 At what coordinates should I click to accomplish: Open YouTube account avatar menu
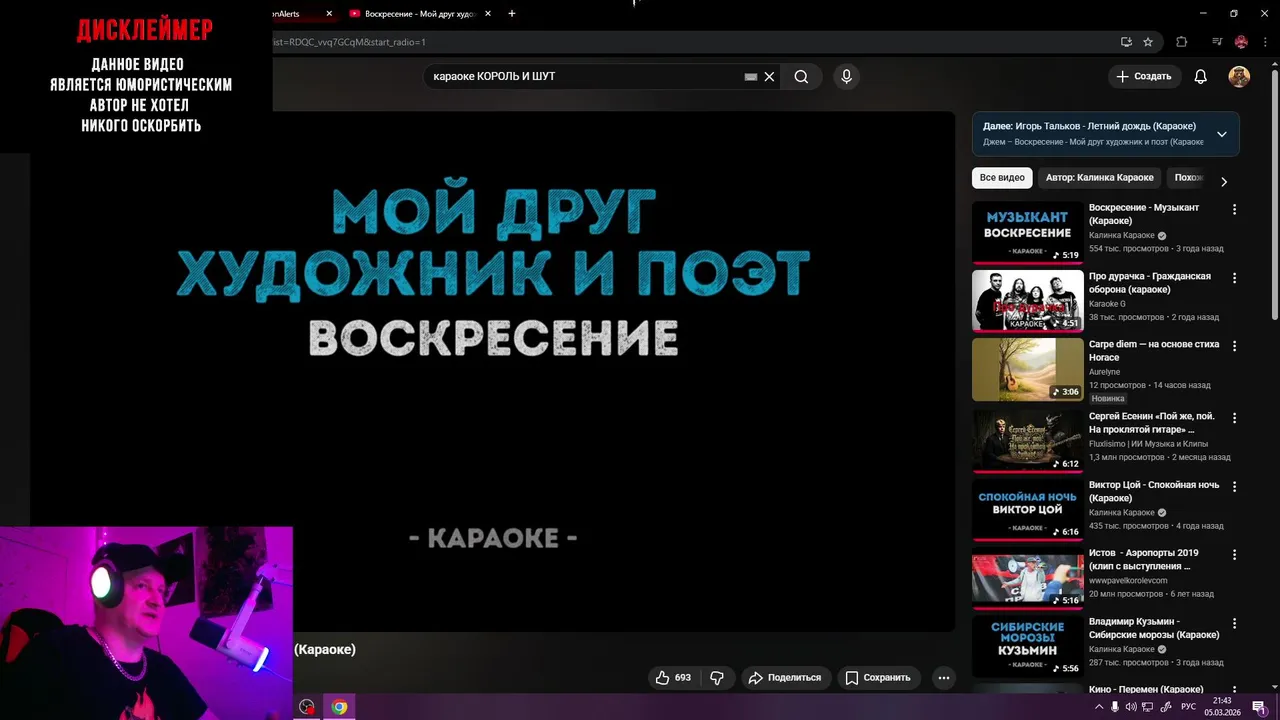click(1239, 77)
